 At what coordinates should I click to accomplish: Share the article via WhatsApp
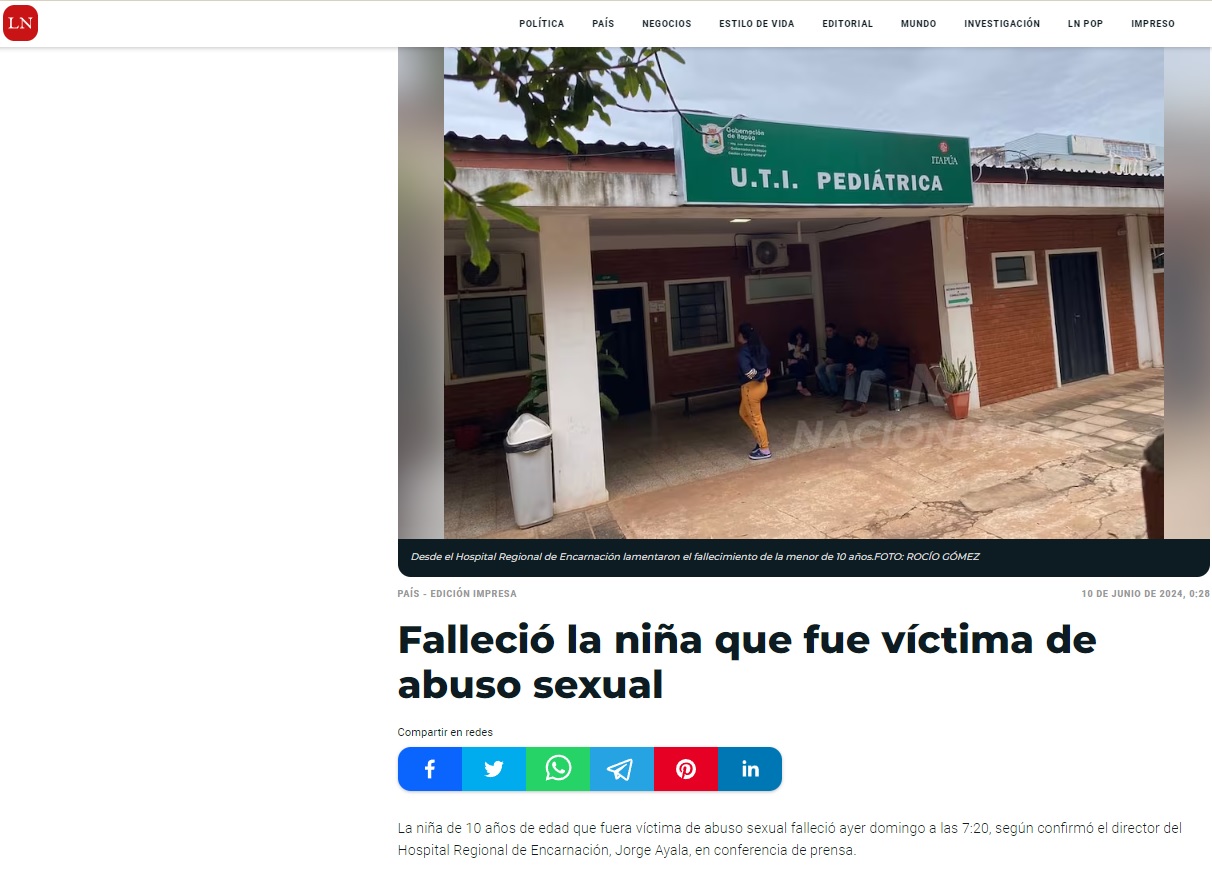click(558, 769)
